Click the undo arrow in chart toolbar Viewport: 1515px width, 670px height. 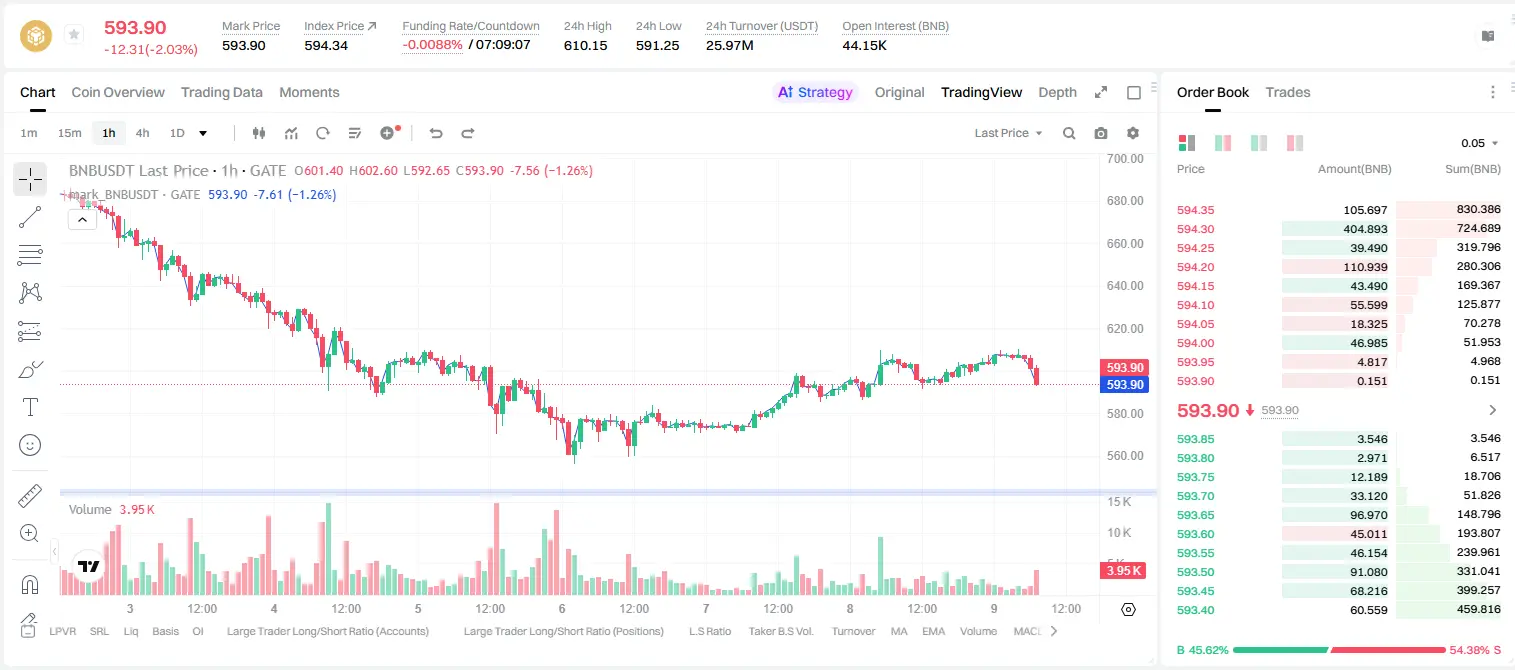coord(436,133)
